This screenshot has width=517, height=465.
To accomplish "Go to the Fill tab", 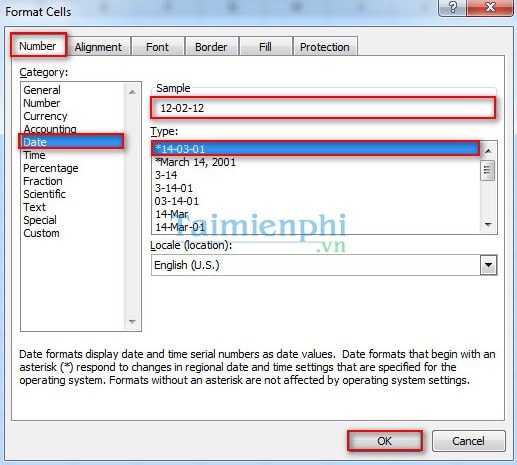I will 265,47.
